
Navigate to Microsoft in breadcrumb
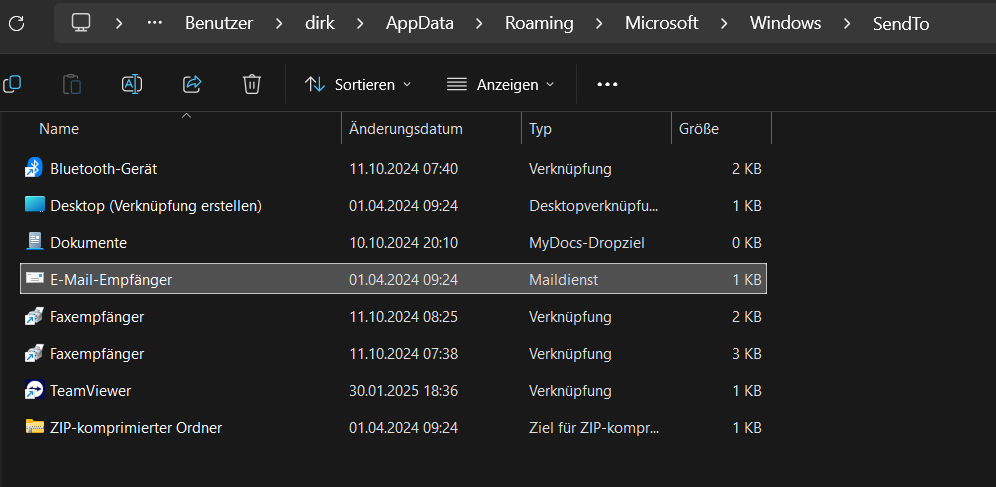[661, 23]
